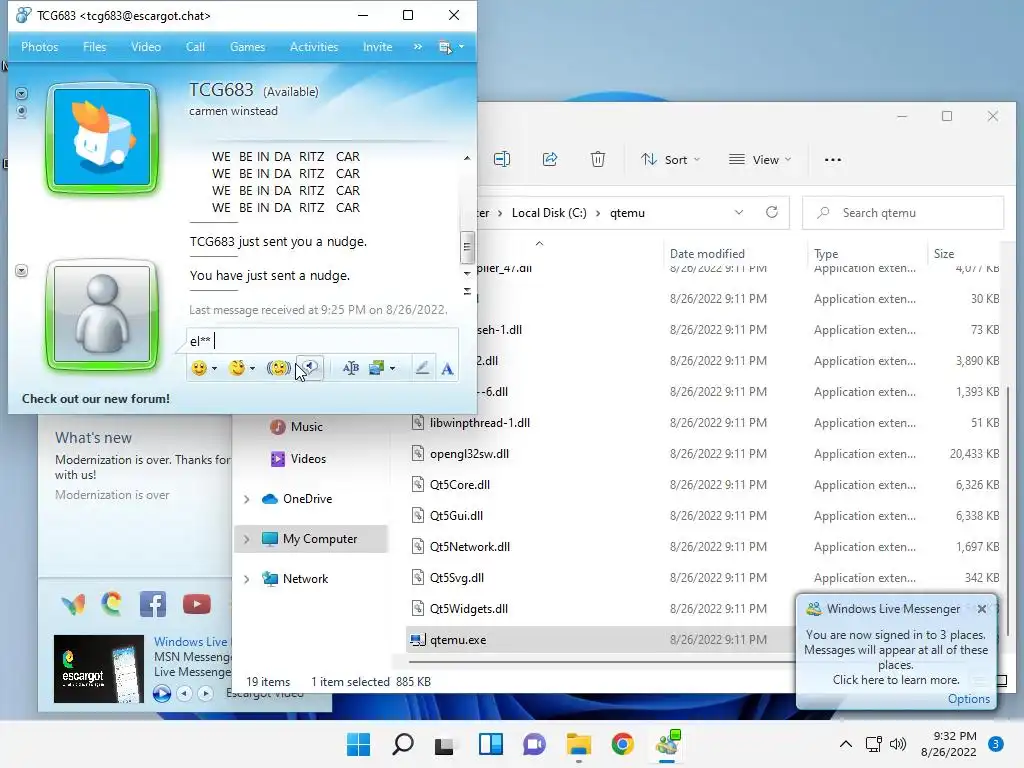
Task: Open the emoticon picker smiley icon
Action: [x=199, y=368]
